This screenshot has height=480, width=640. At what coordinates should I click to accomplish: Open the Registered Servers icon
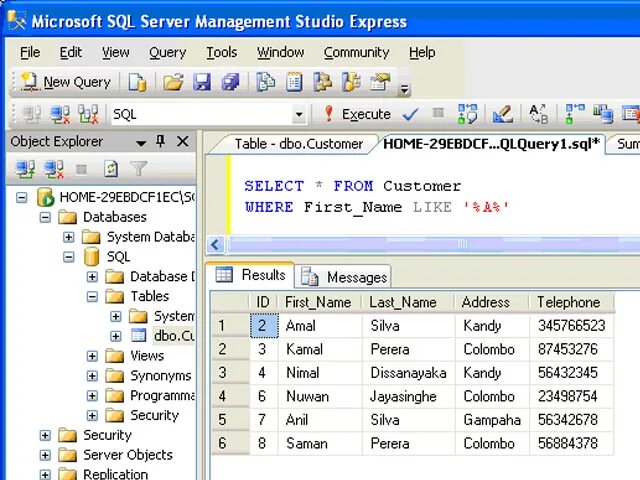click(266, 82)
